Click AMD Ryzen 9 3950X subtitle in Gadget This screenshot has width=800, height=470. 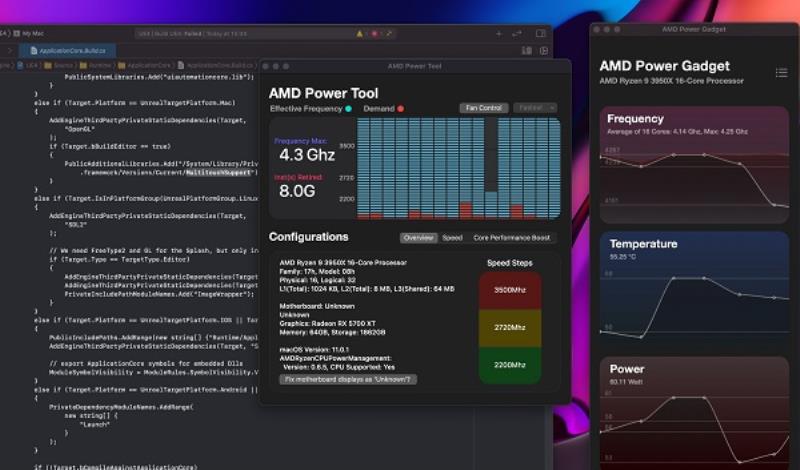click(671, 81)
